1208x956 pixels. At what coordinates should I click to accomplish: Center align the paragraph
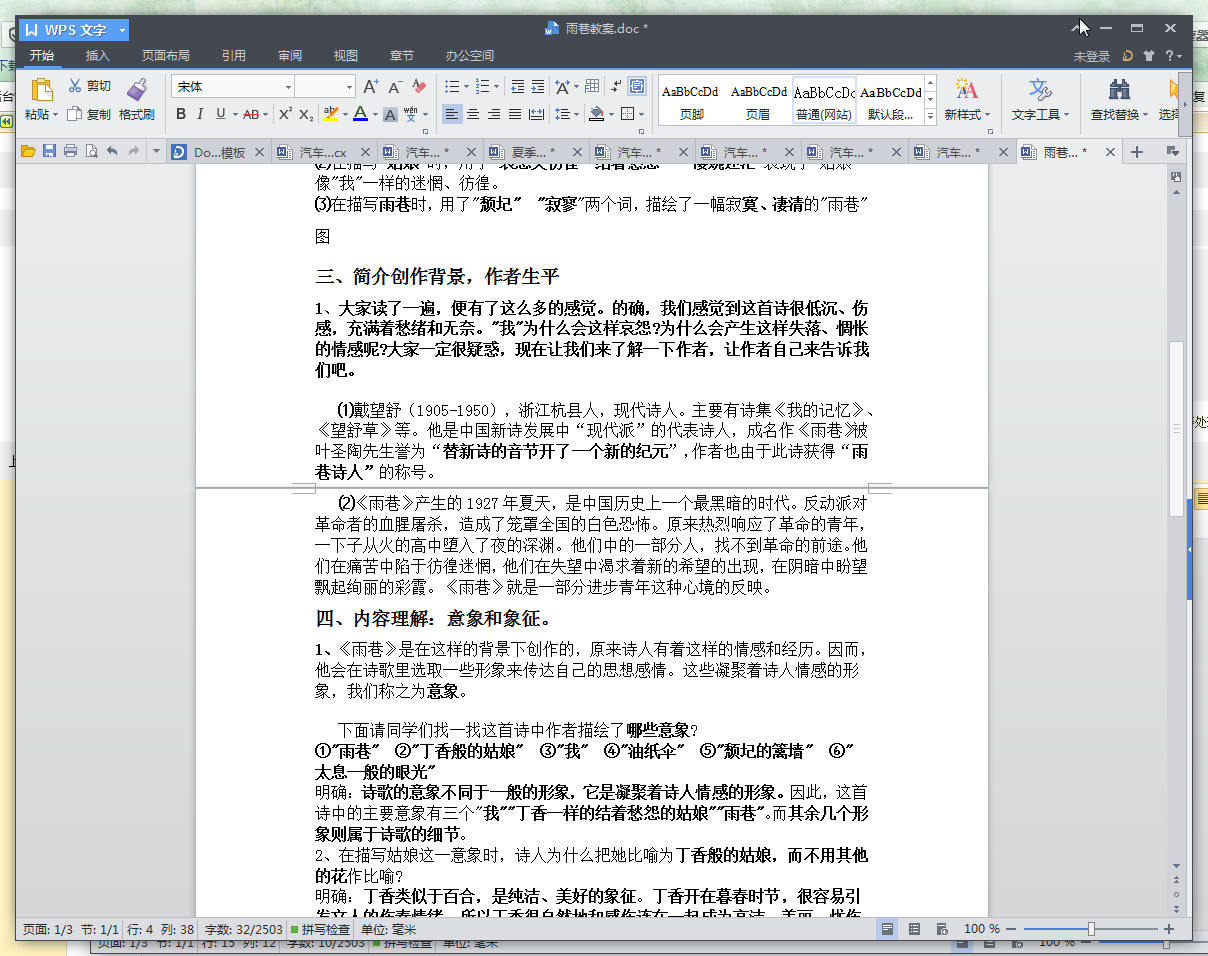473,114
